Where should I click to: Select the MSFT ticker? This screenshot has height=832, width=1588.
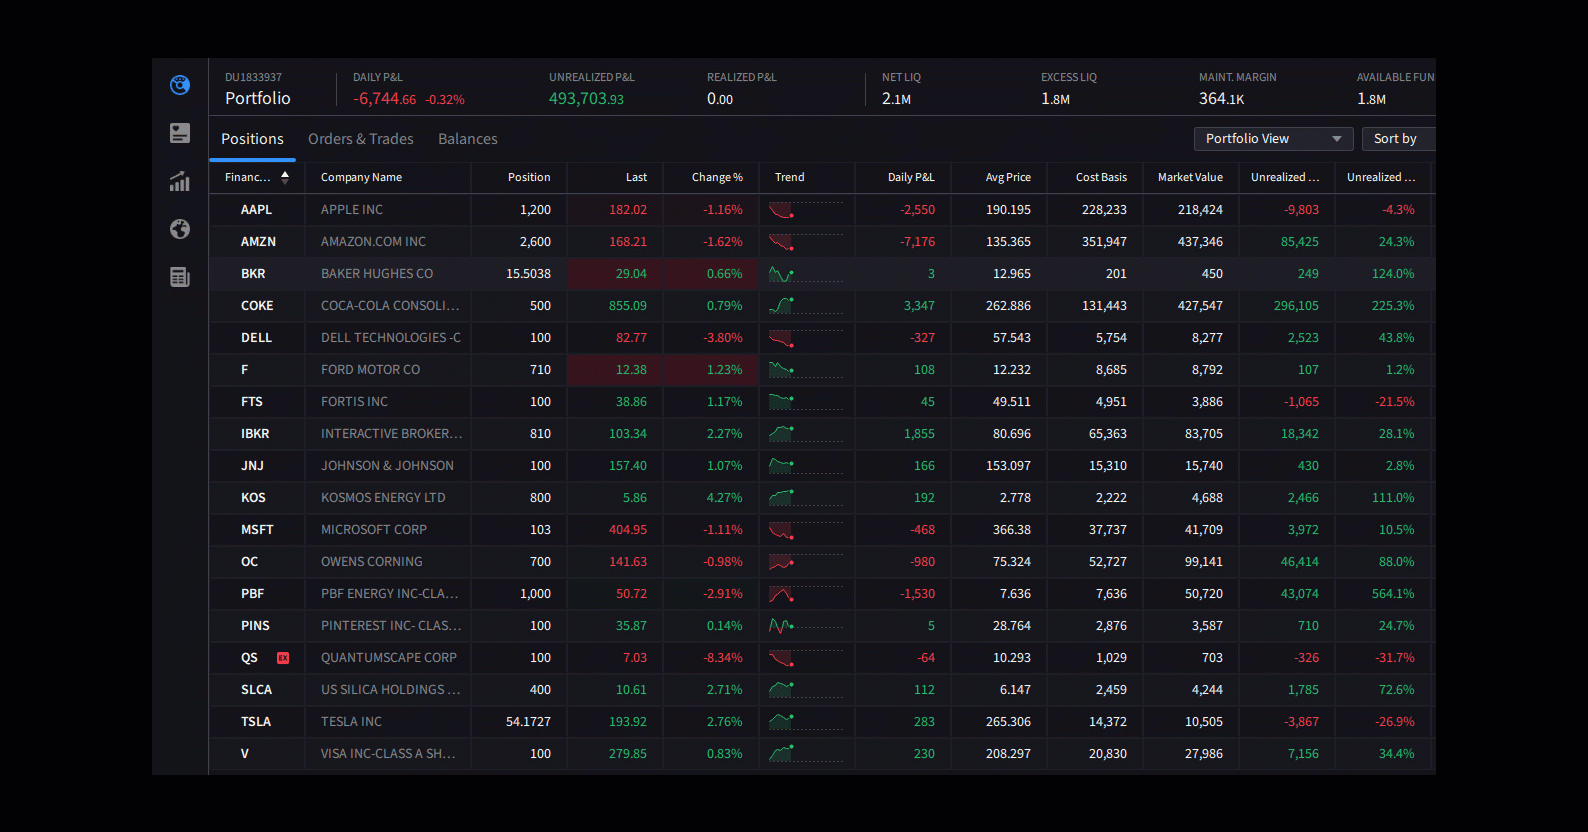(257, 530)
